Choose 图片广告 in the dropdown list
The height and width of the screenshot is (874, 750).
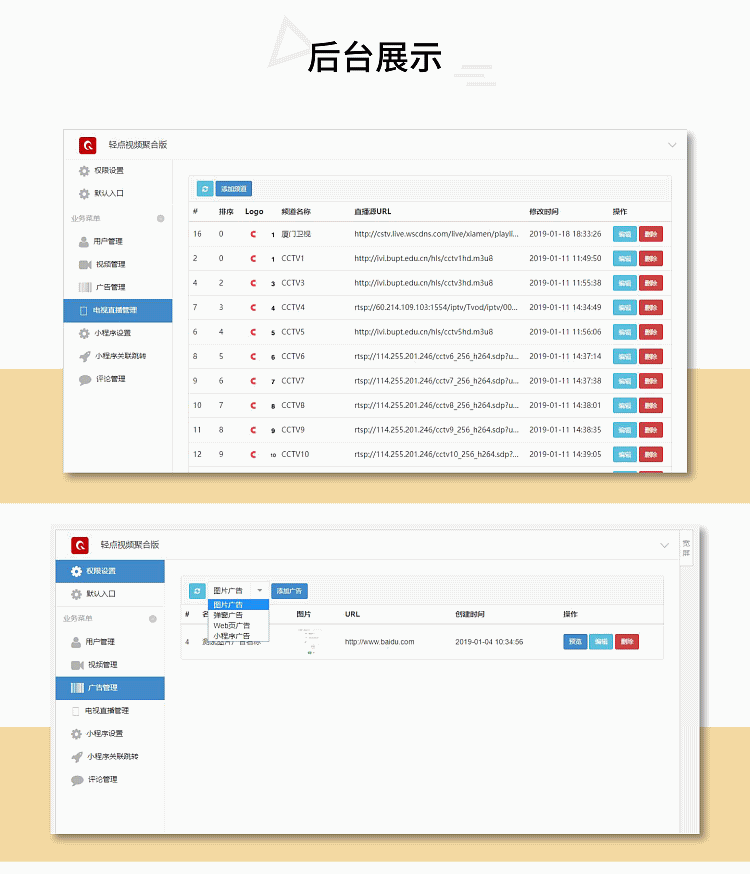tap(238, 605)
